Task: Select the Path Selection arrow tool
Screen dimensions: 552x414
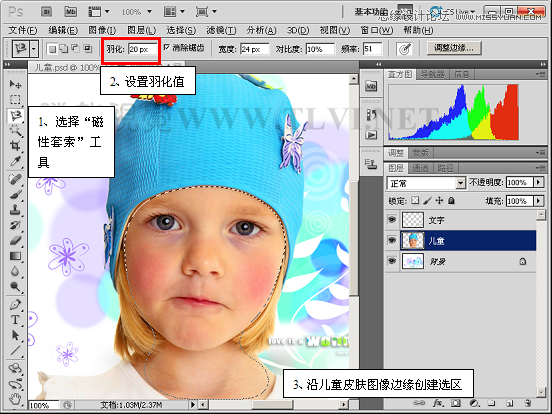Action: click(x=15, y=335)
